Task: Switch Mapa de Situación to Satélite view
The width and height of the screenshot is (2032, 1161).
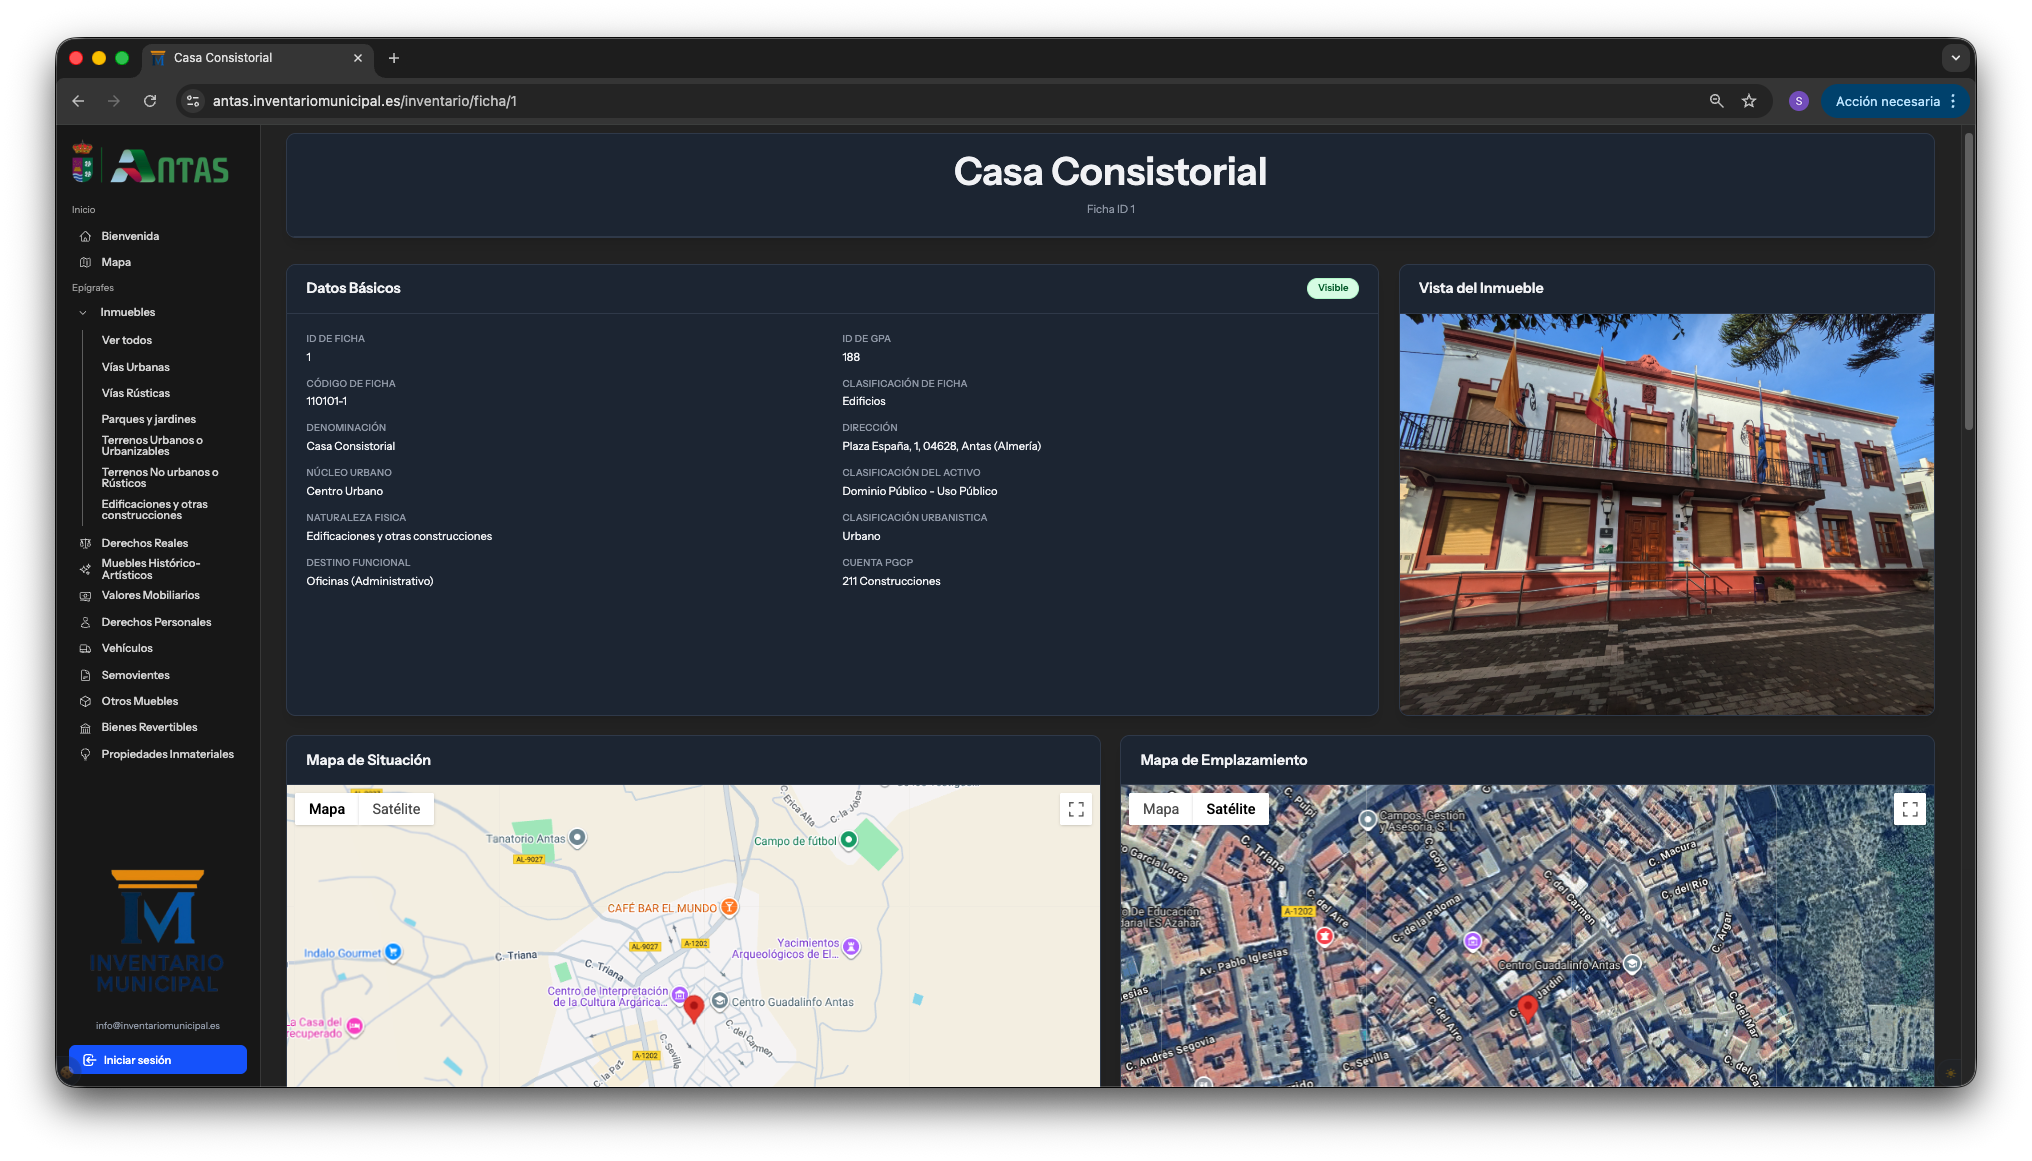Action: (x=396, y=809)
